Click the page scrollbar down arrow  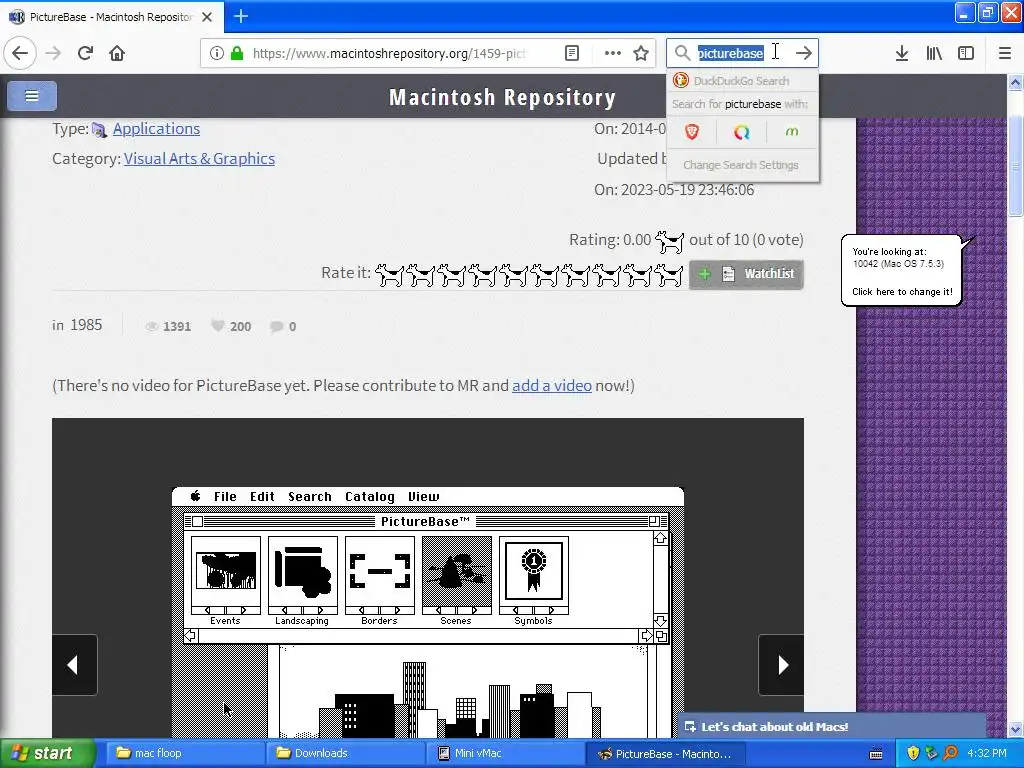coord(1016,729)
